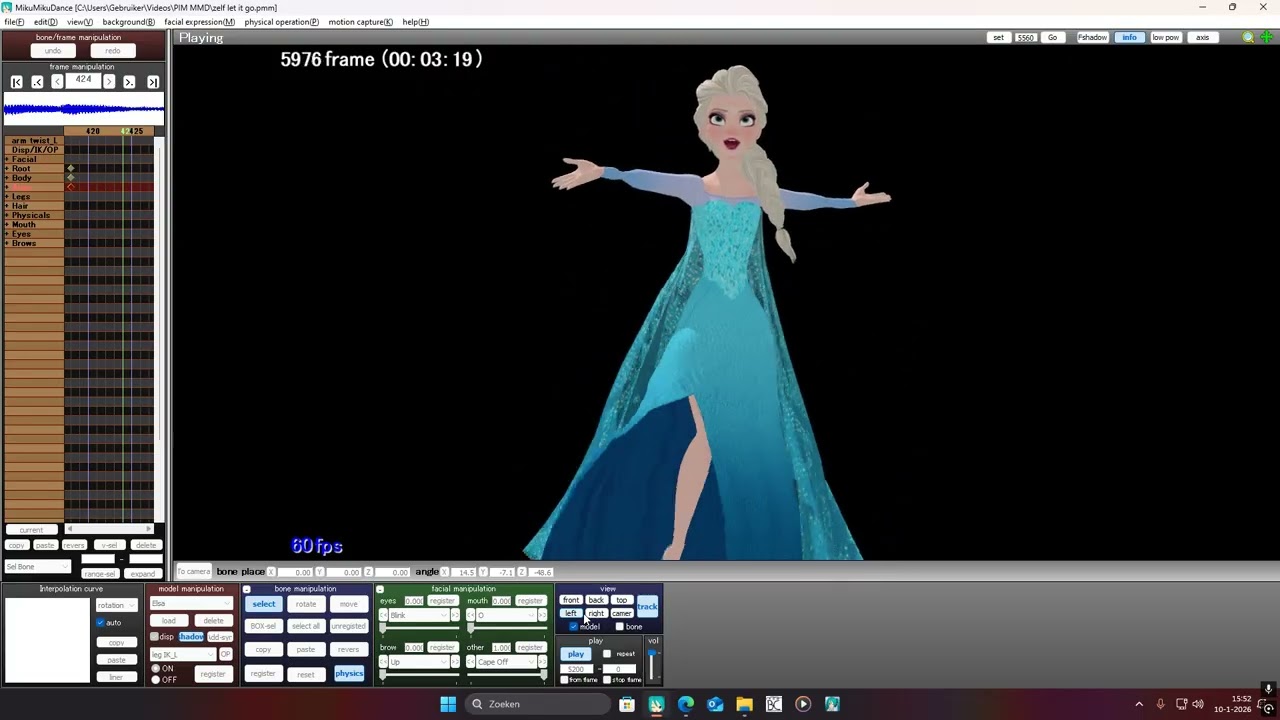Screen dimensions: 1280x720
Task: Select next eyes morph arrow
Action: [455, 615]
